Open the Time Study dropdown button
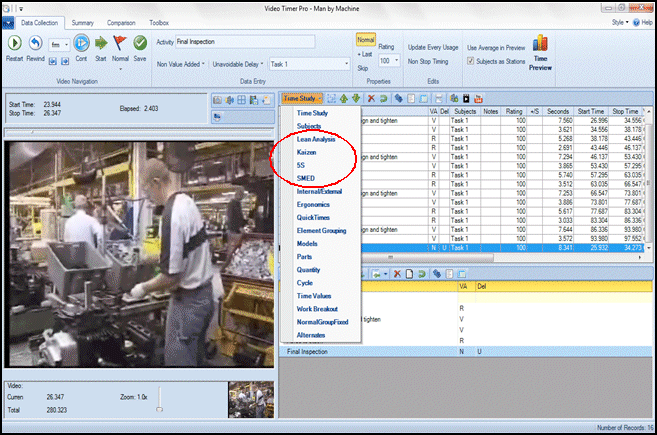This screenshot has height=435, width=657. click(x=302, y=98)
